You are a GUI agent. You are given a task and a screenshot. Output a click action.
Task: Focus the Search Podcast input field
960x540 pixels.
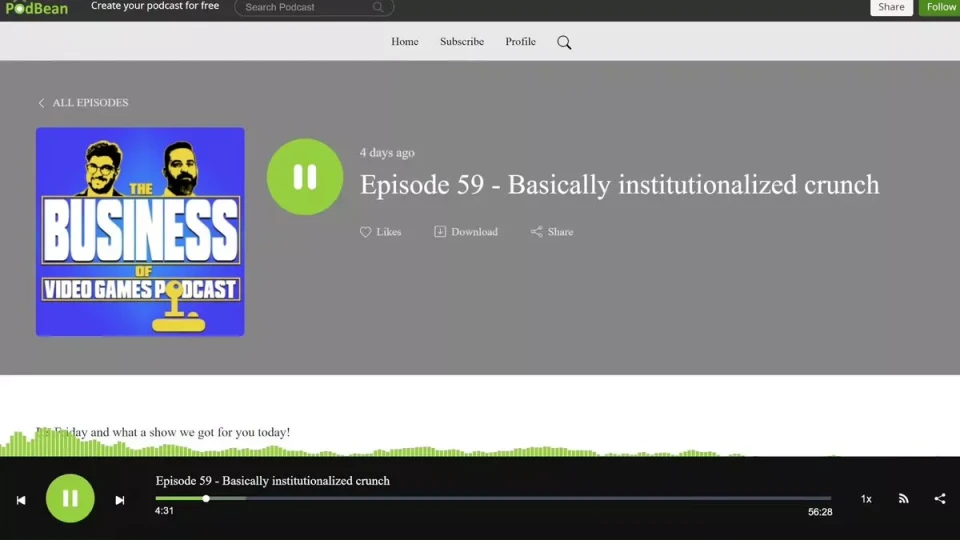(314, 7)
